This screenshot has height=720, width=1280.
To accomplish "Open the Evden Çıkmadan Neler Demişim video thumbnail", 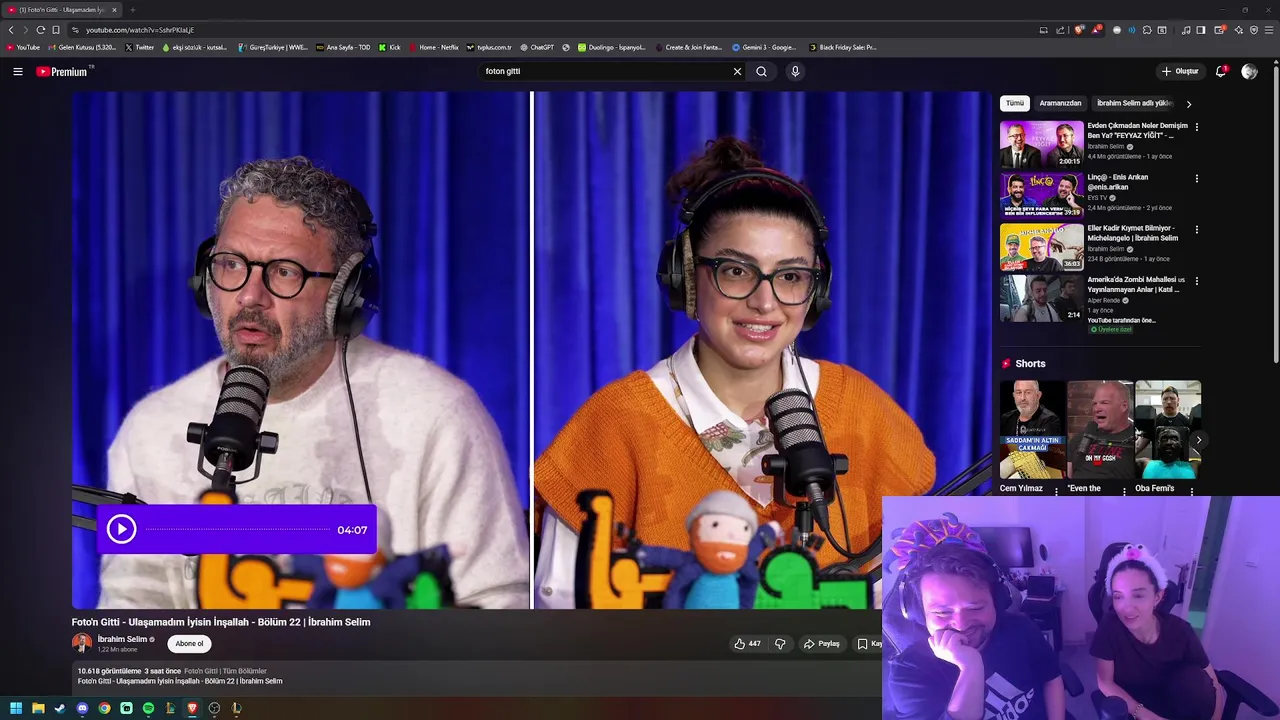I will click(1042, 144).
